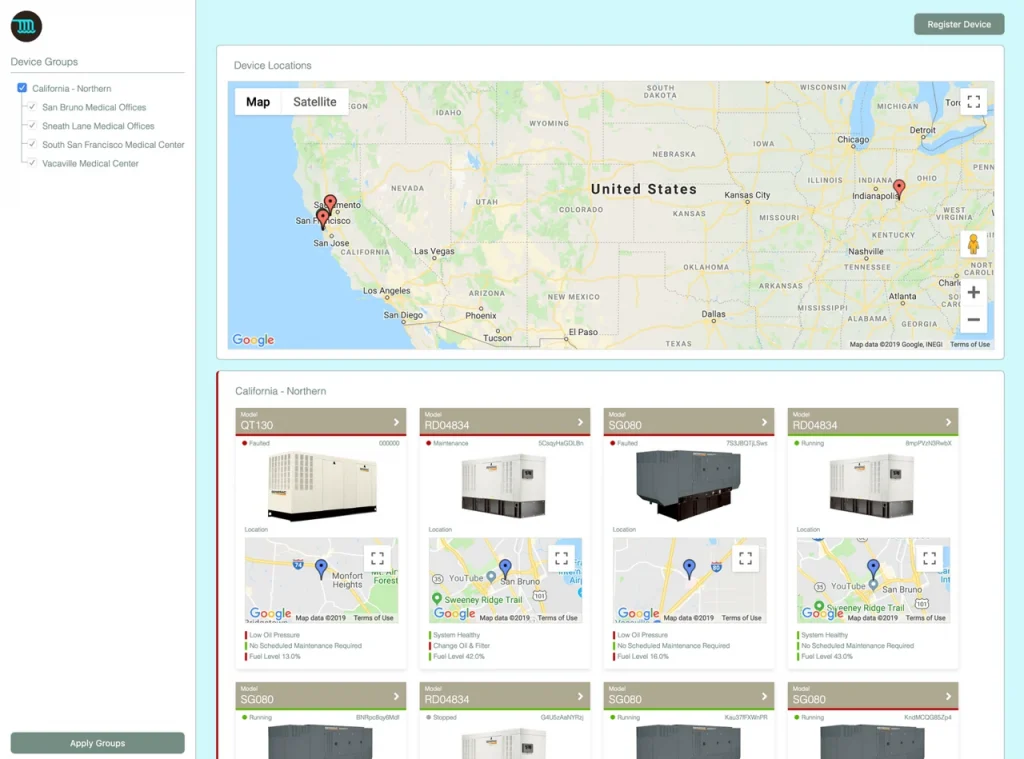Toggle fullscreen on the Device Locations map
This screenshot has width=1024, height=759.
(x=973, y=102)
